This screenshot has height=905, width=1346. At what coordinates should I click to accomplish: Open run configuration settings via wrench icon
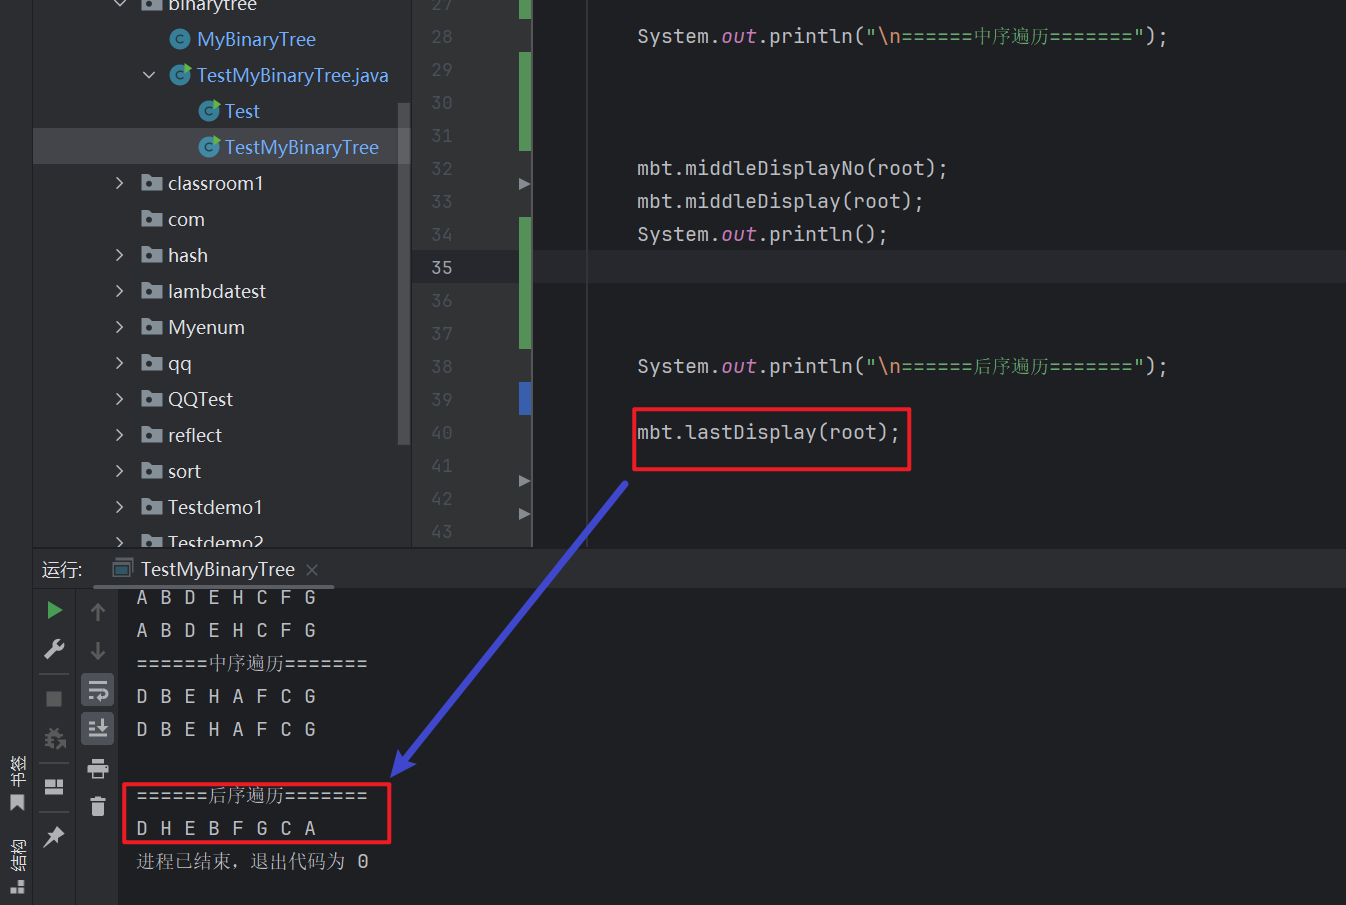(x=54, y=649)
